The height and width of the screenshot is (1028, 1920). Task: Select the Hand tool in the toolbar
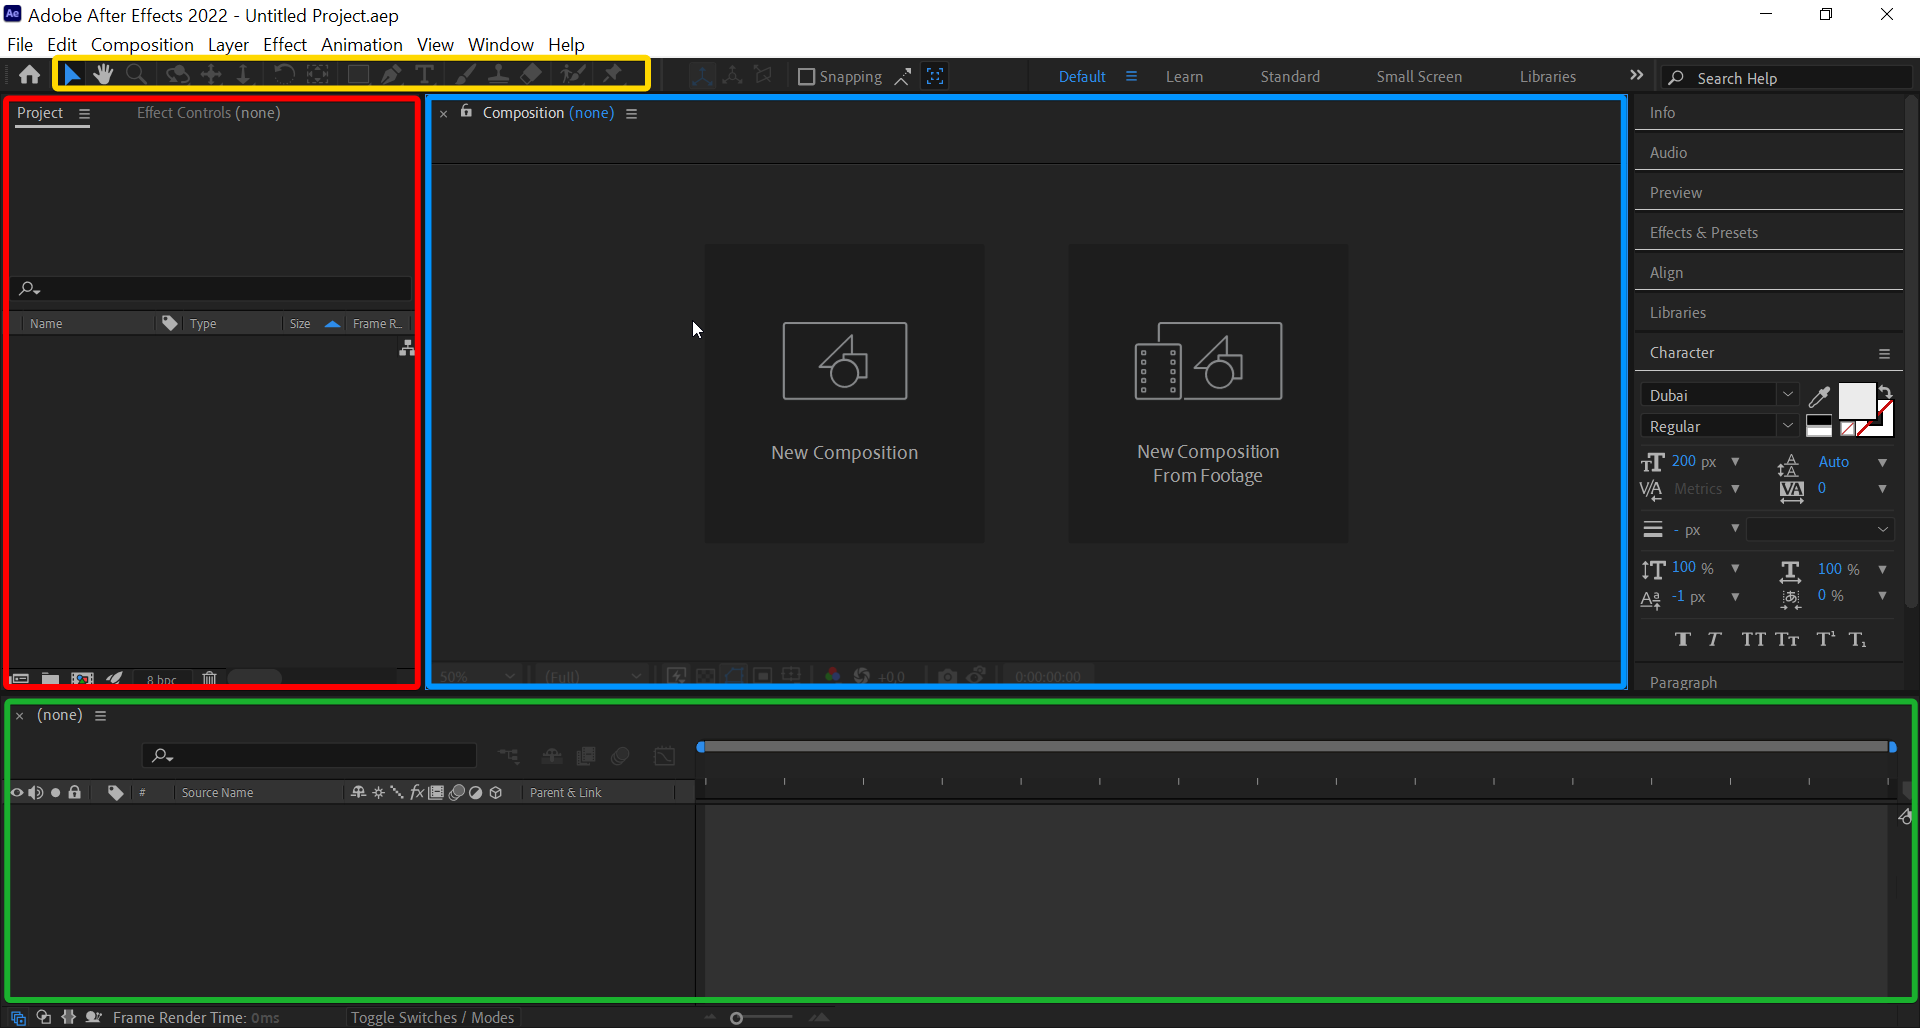click(103, 75)
